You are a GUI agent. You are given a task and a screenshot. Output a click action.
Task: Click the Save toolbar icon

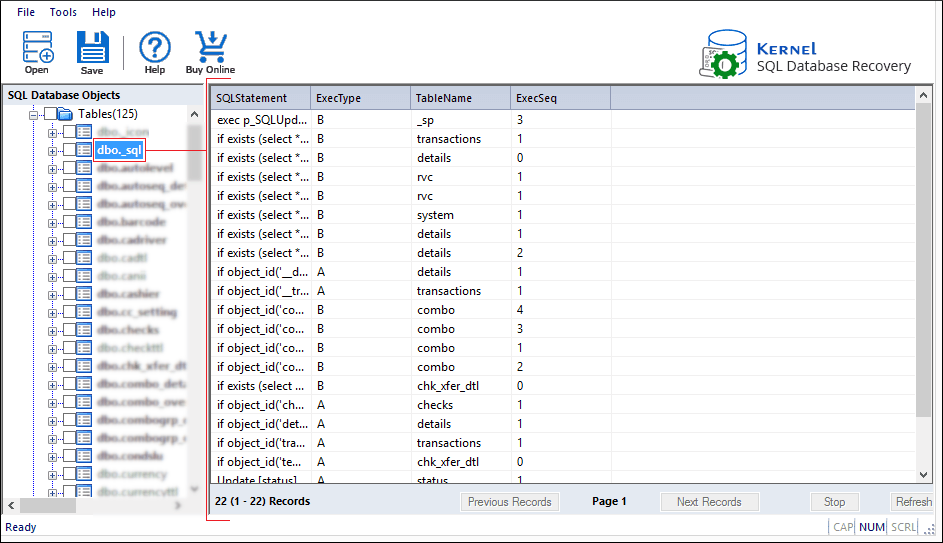93,48
